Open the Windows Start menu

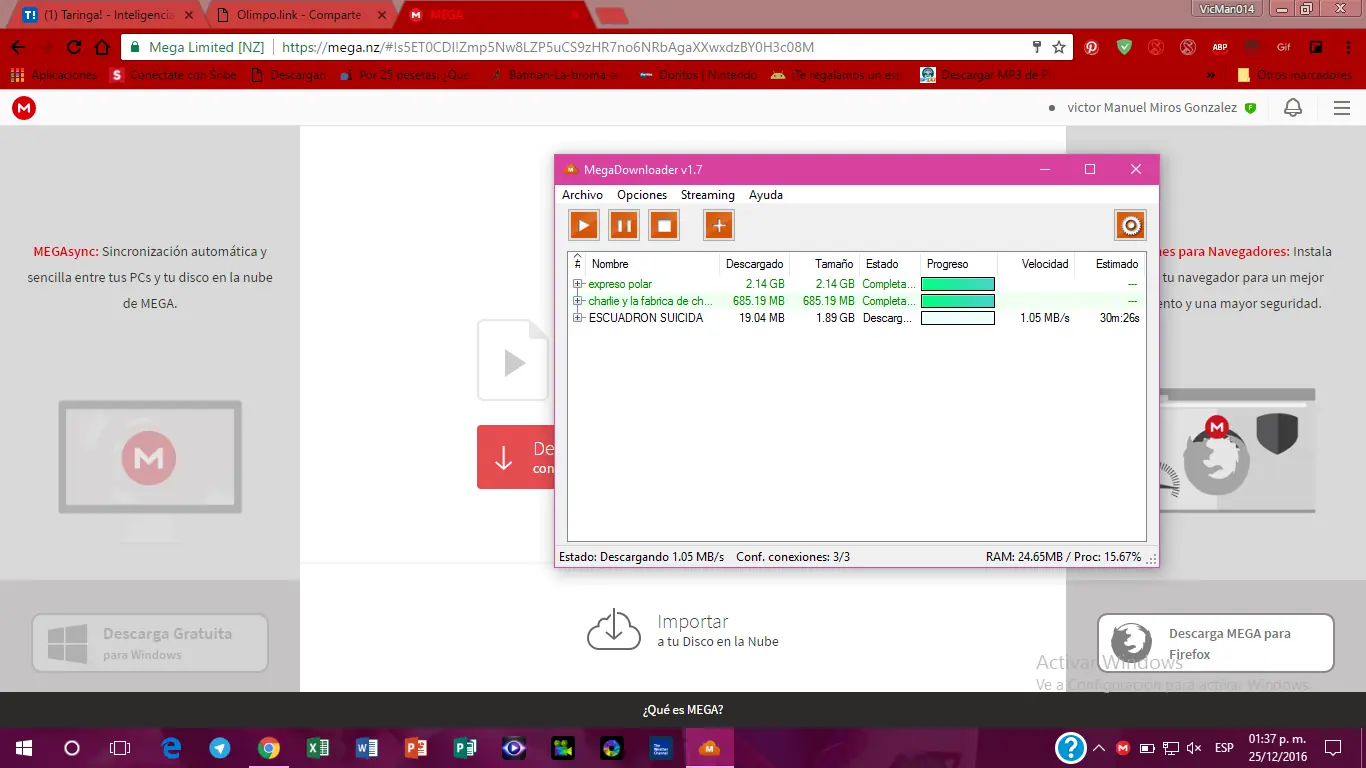(23, 748)
